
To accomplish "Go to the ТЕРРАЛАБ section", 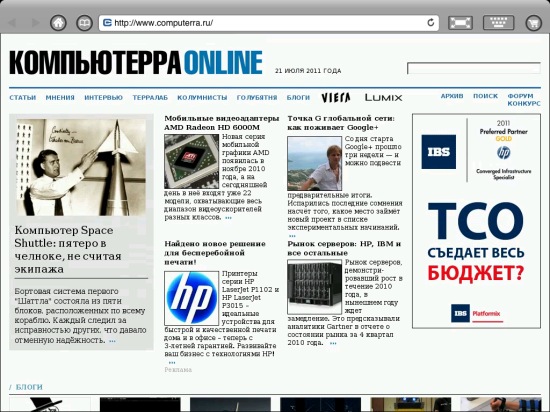I will click(x=150, y=97).
